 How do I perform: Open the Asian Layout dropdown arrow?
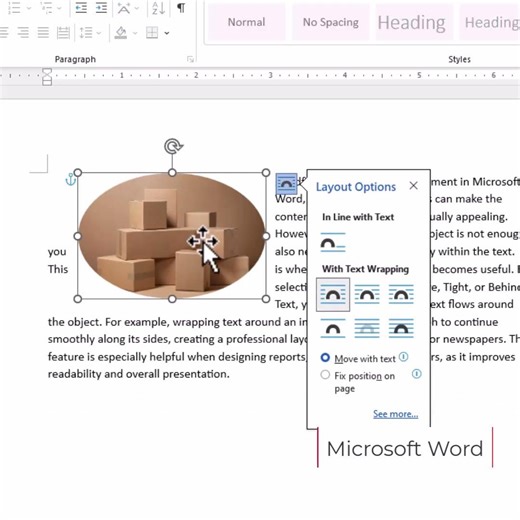pos(137,8)
